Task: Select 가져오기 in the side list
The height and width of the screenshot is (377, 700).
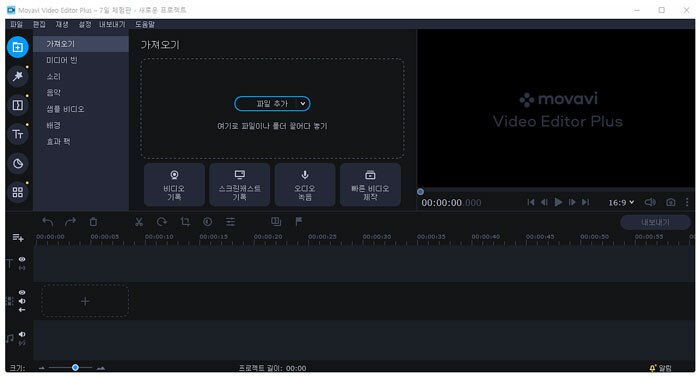Action: coord(81,44)
